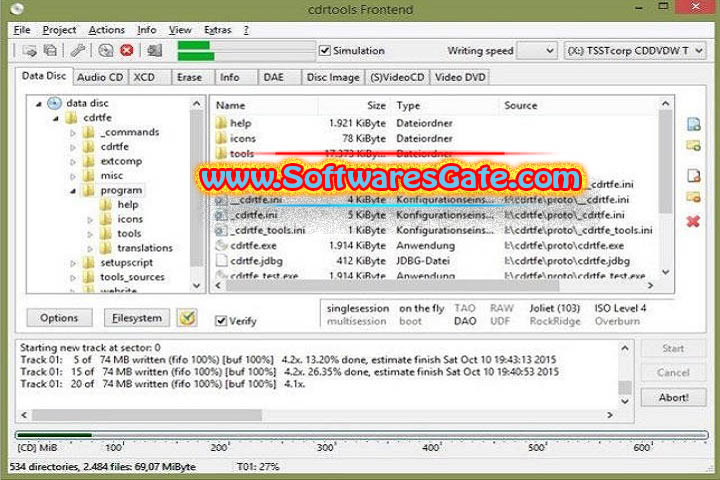Open the Project menu
The image size is (720, 480).
59,30
